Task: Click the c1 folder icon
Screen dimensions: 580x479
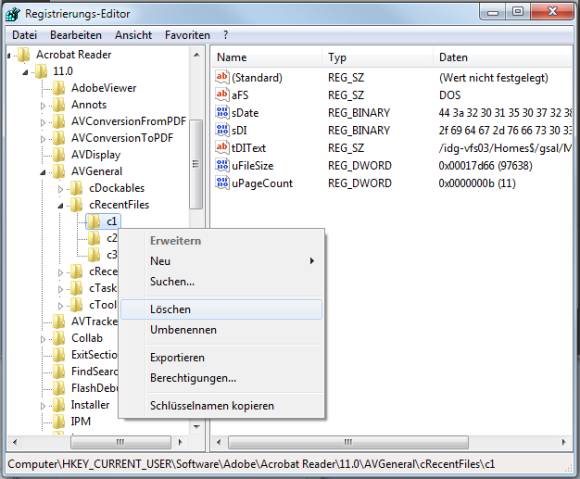Action: tap(94, 222)
